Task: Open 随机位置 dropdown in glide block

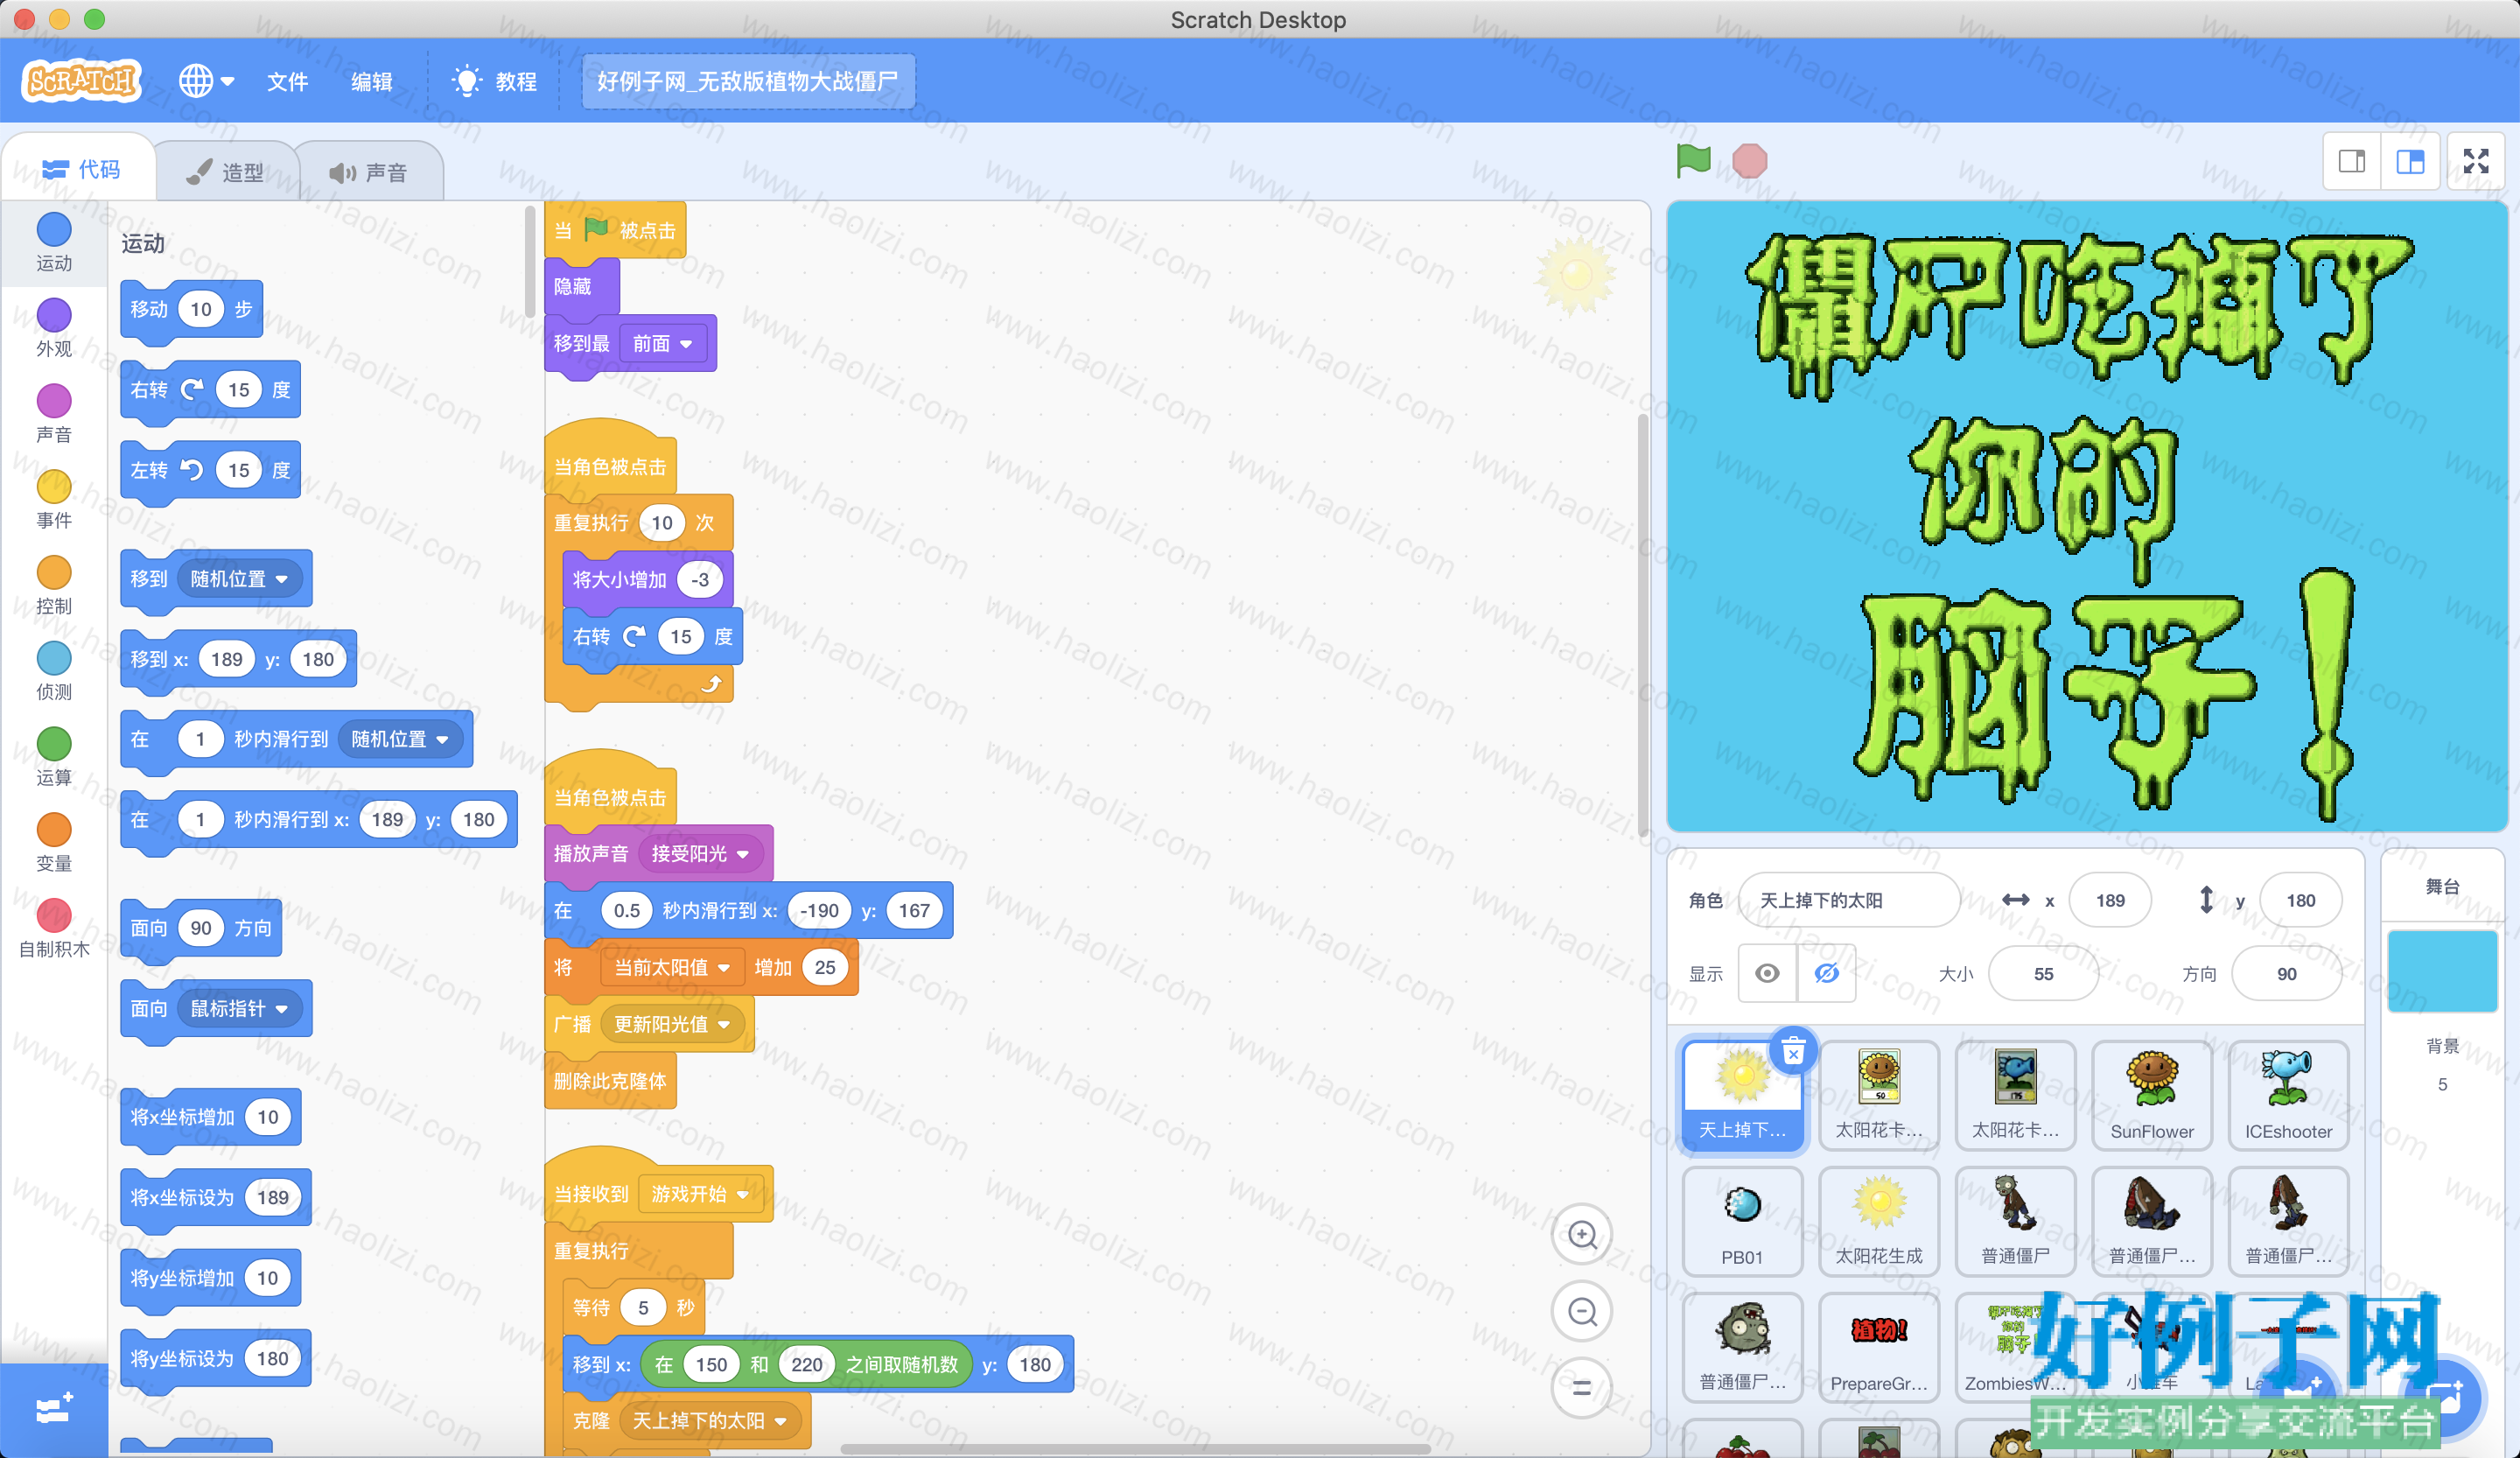Action: click(400, 739)
